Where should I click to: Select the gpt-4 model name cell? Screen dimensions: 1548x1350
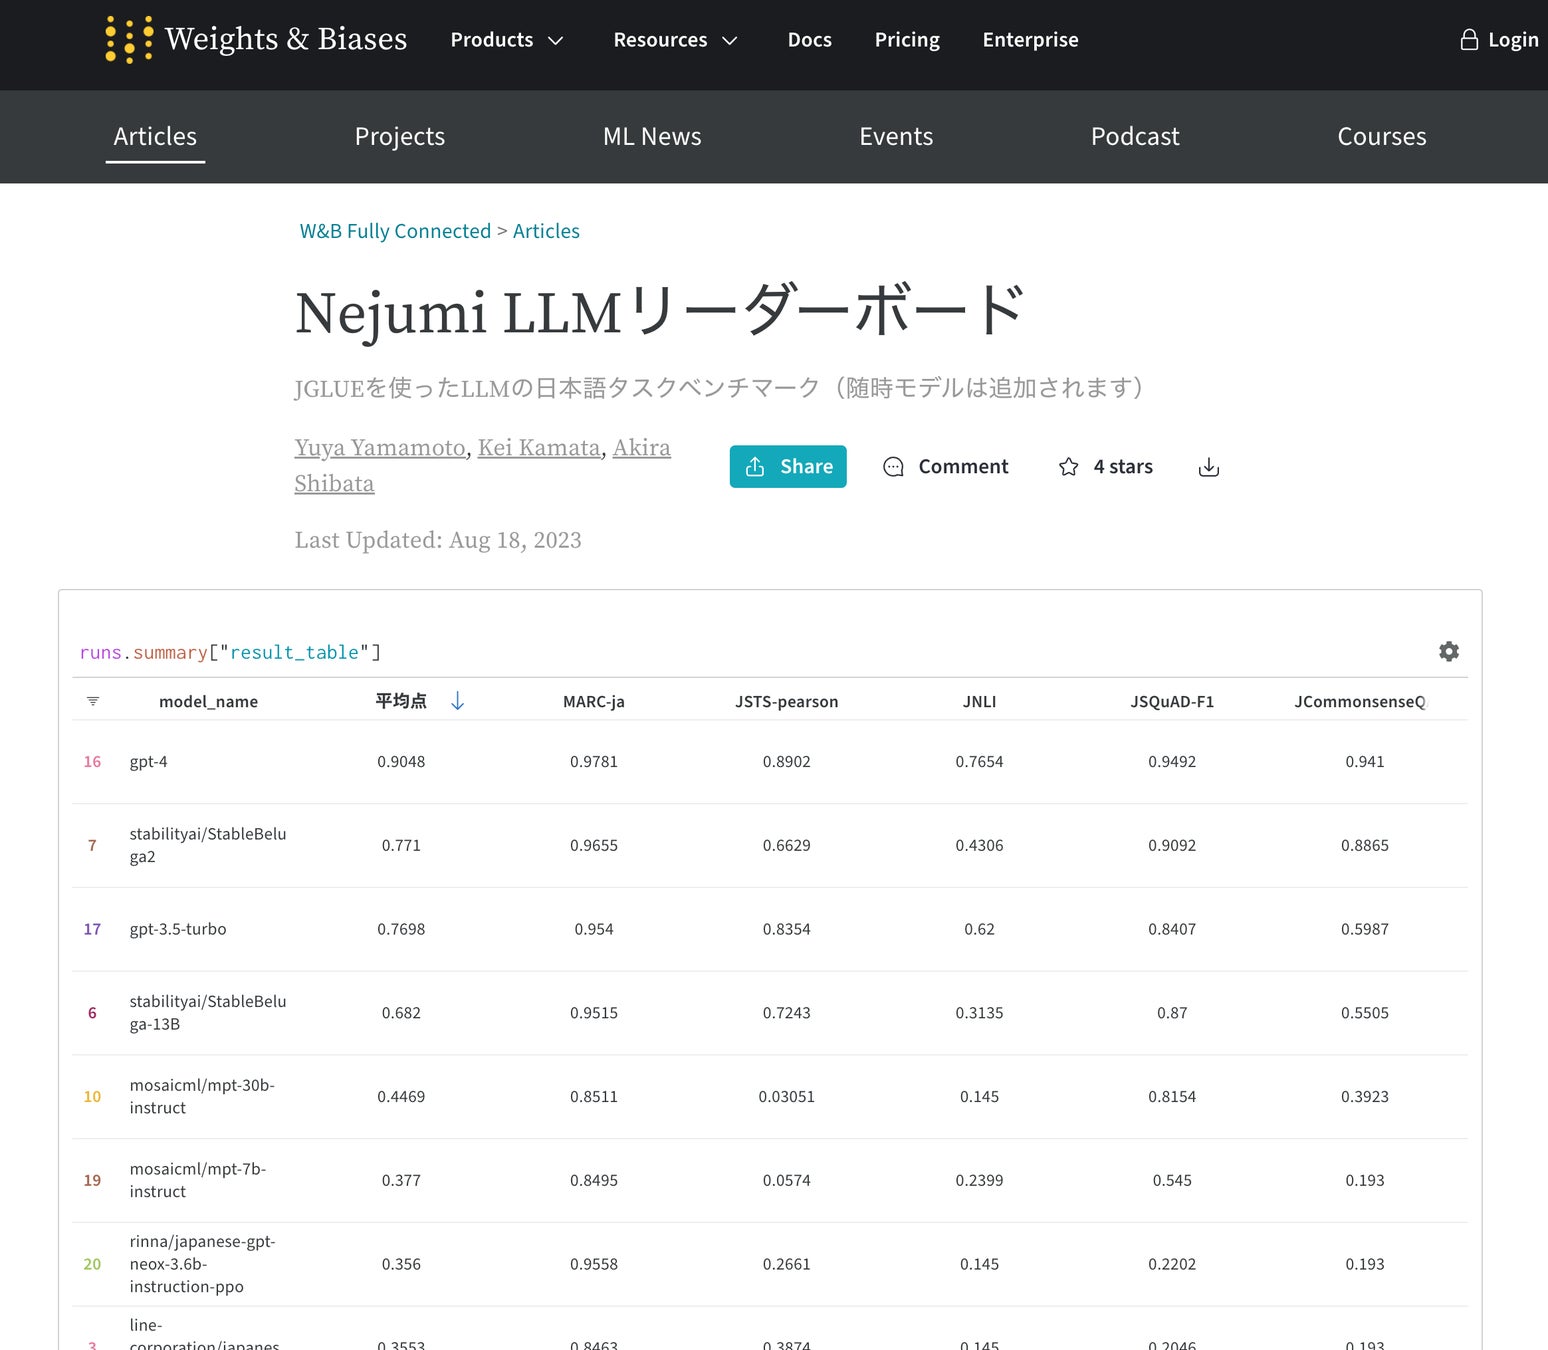point(149,762)
